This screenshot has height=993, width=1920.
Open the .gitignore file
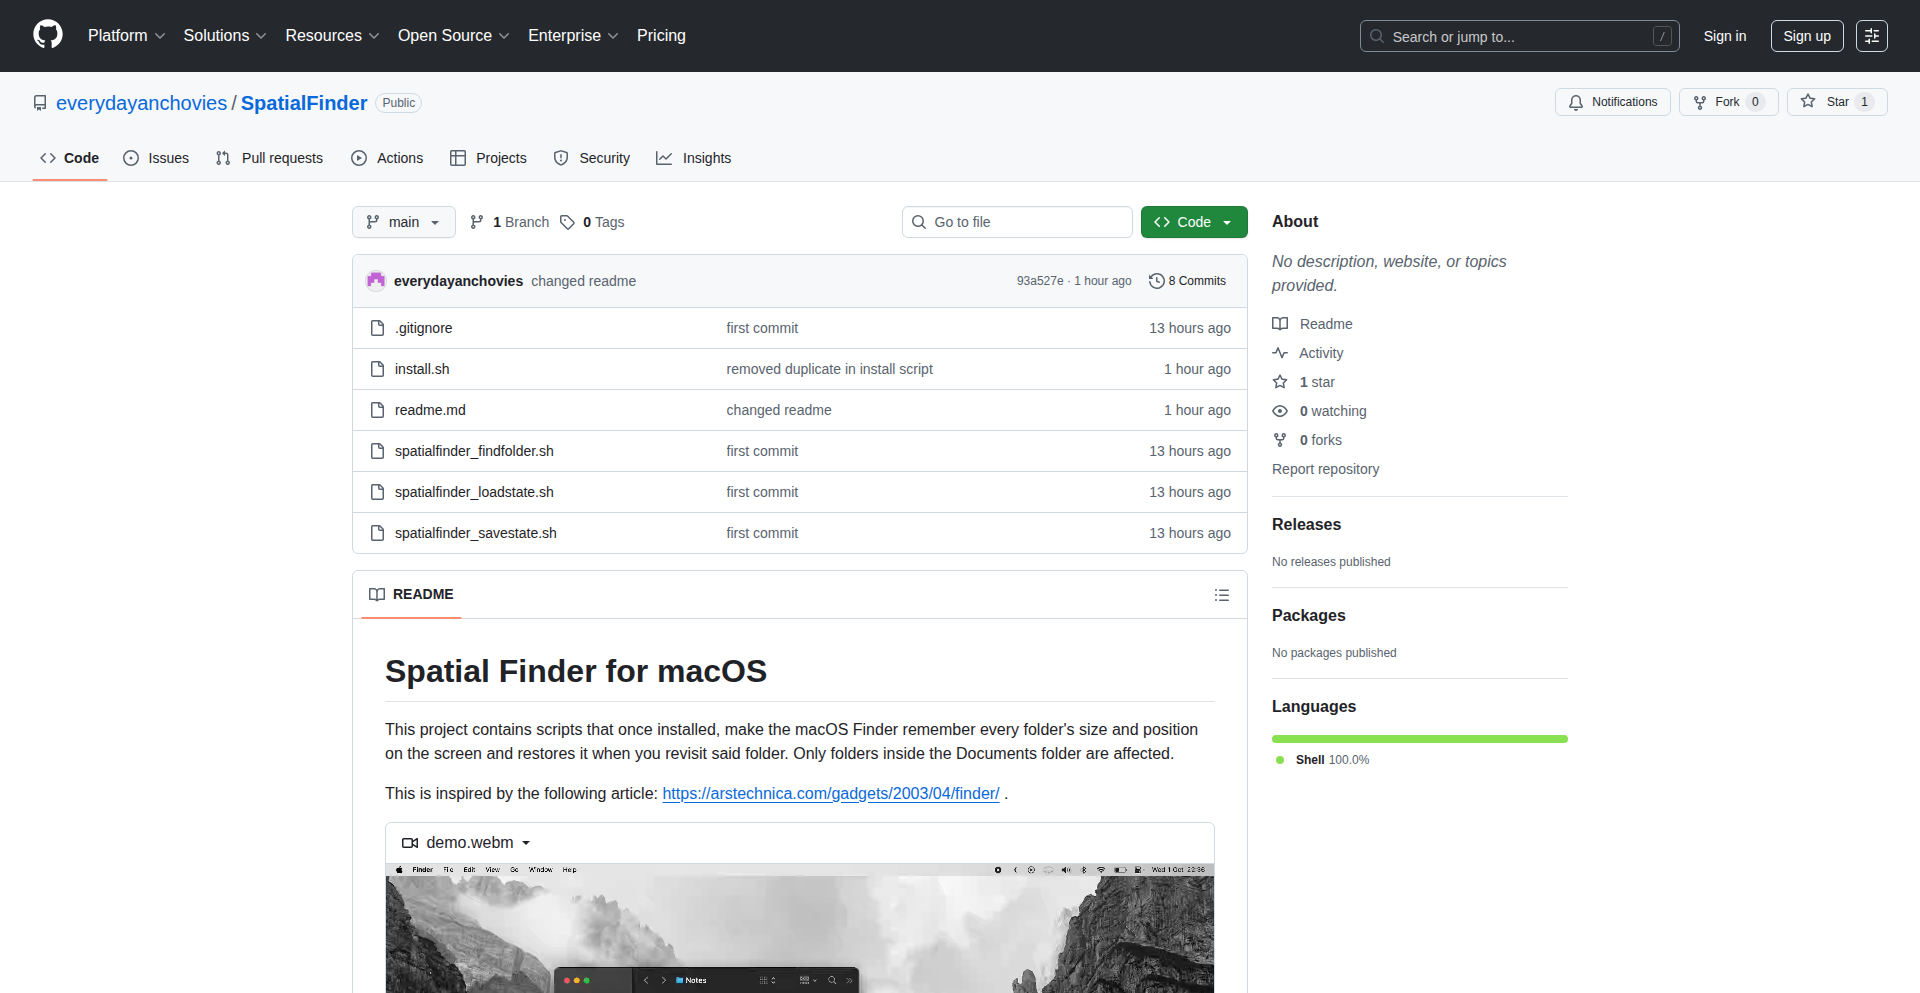[x=424, y=328]
